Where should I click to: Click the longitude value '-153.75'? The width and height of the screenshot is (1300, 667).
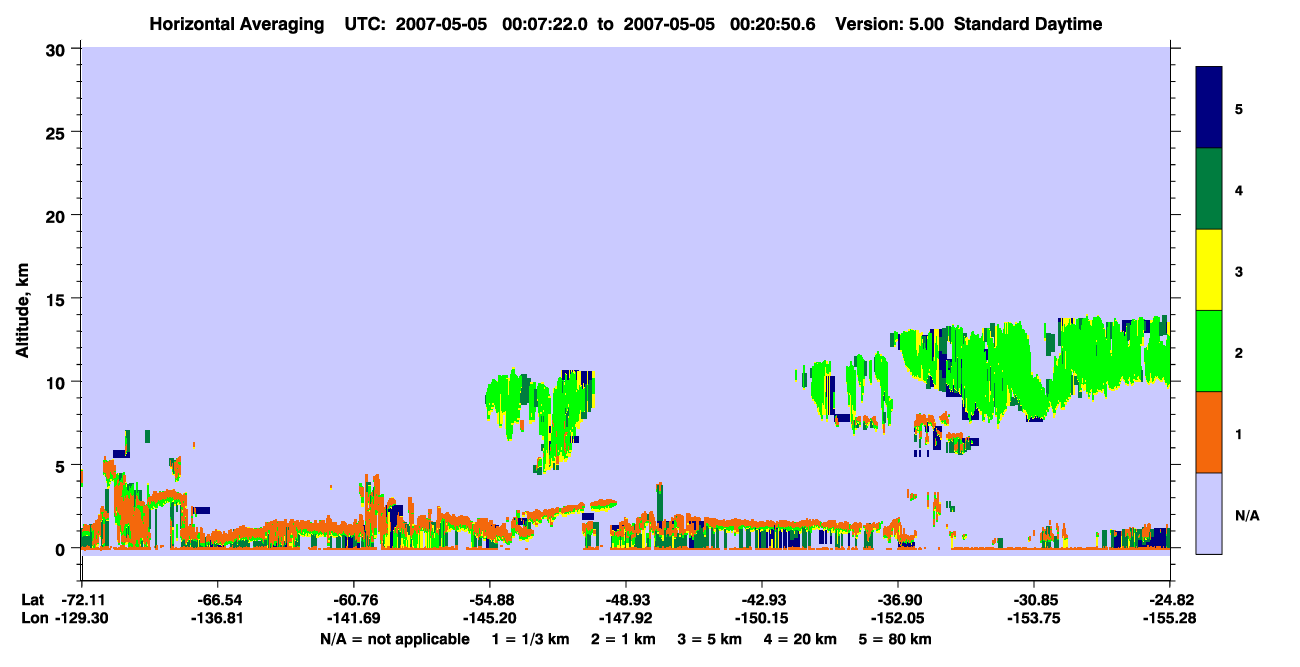(x=1034, y=618)
